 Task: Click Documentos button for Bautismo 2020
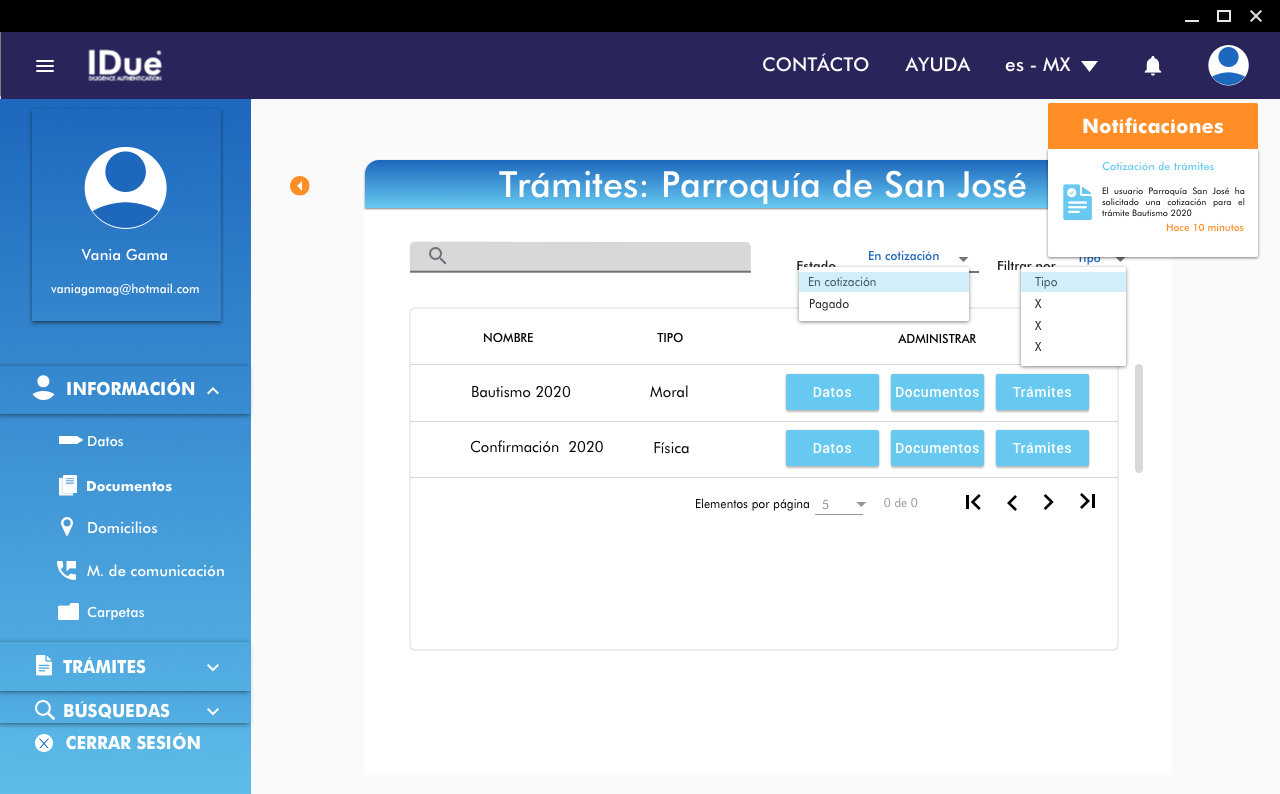tap(937, 392)
